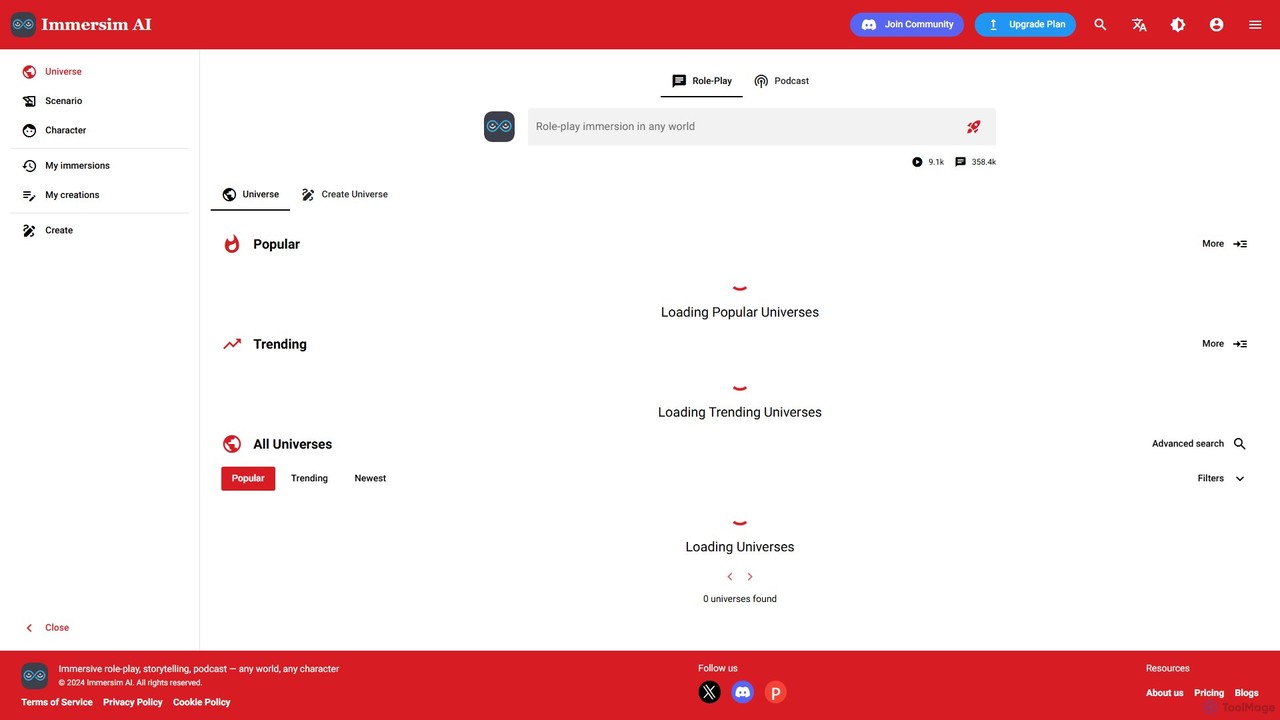
Task: Click the chat message count icon 358.4k
Action: coord(960,162)
